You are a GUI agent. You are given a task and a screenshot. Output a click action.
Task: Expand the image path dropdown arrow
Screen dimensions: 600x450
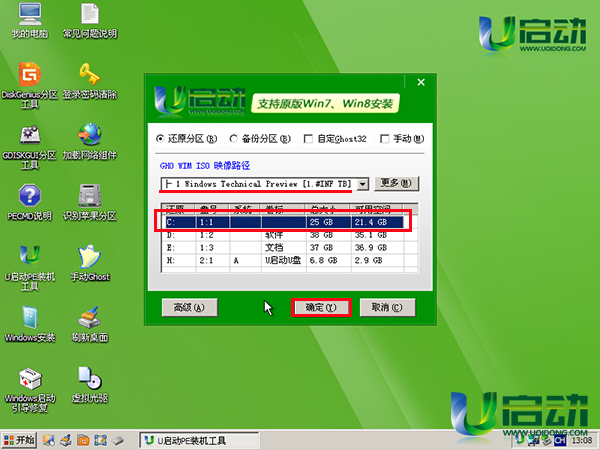pyautogui.click(x=363, y=184)
